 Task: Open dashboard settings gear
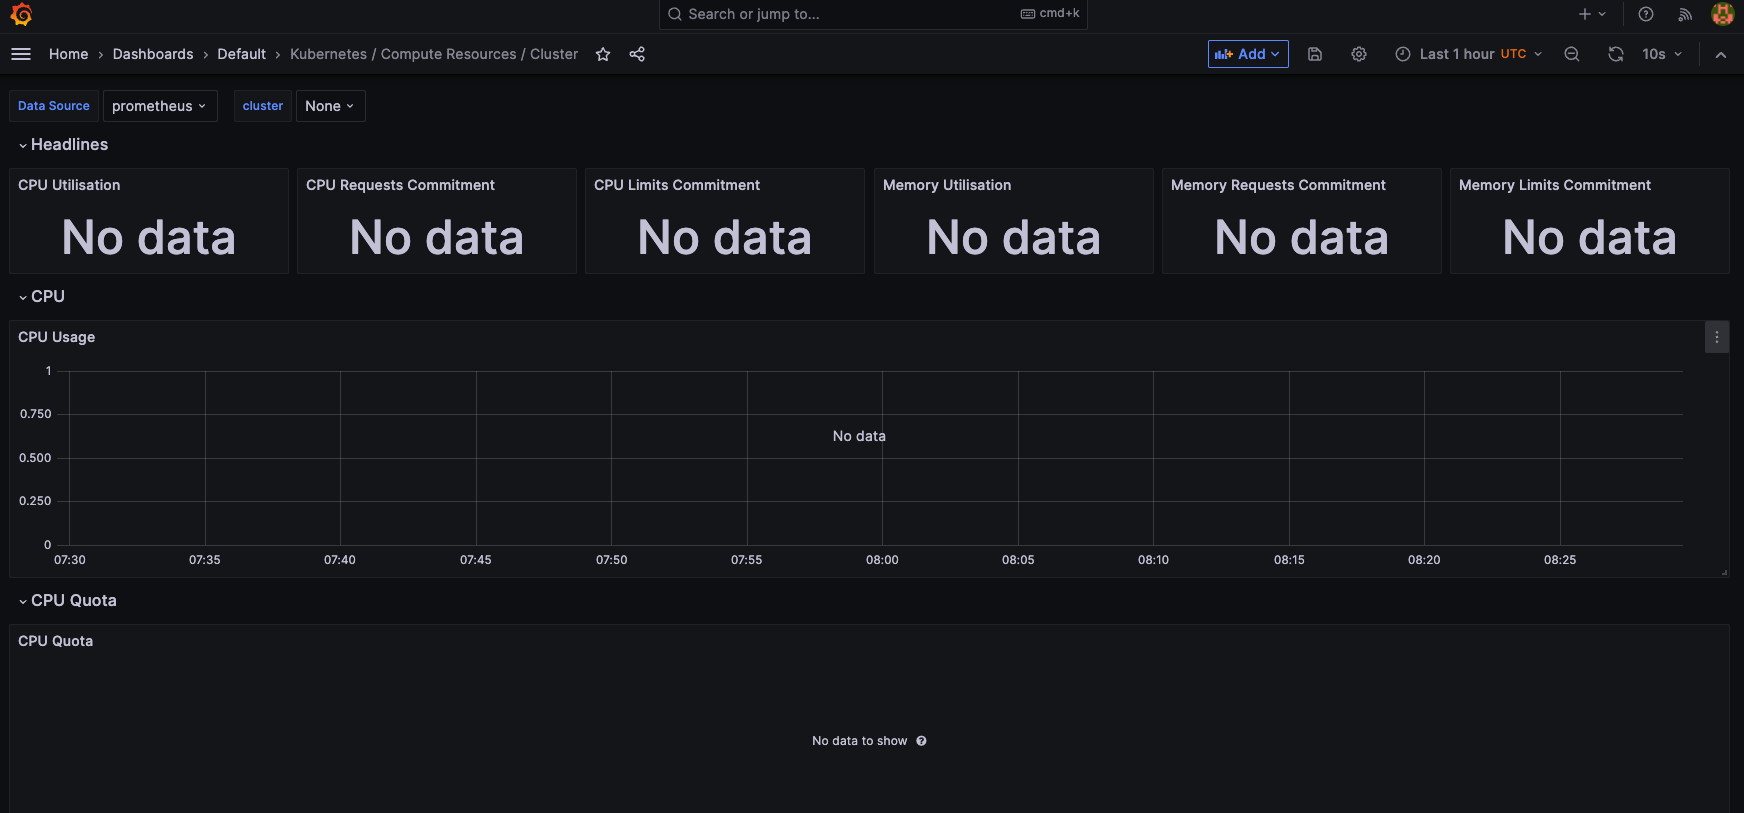tap(1359, 54)
